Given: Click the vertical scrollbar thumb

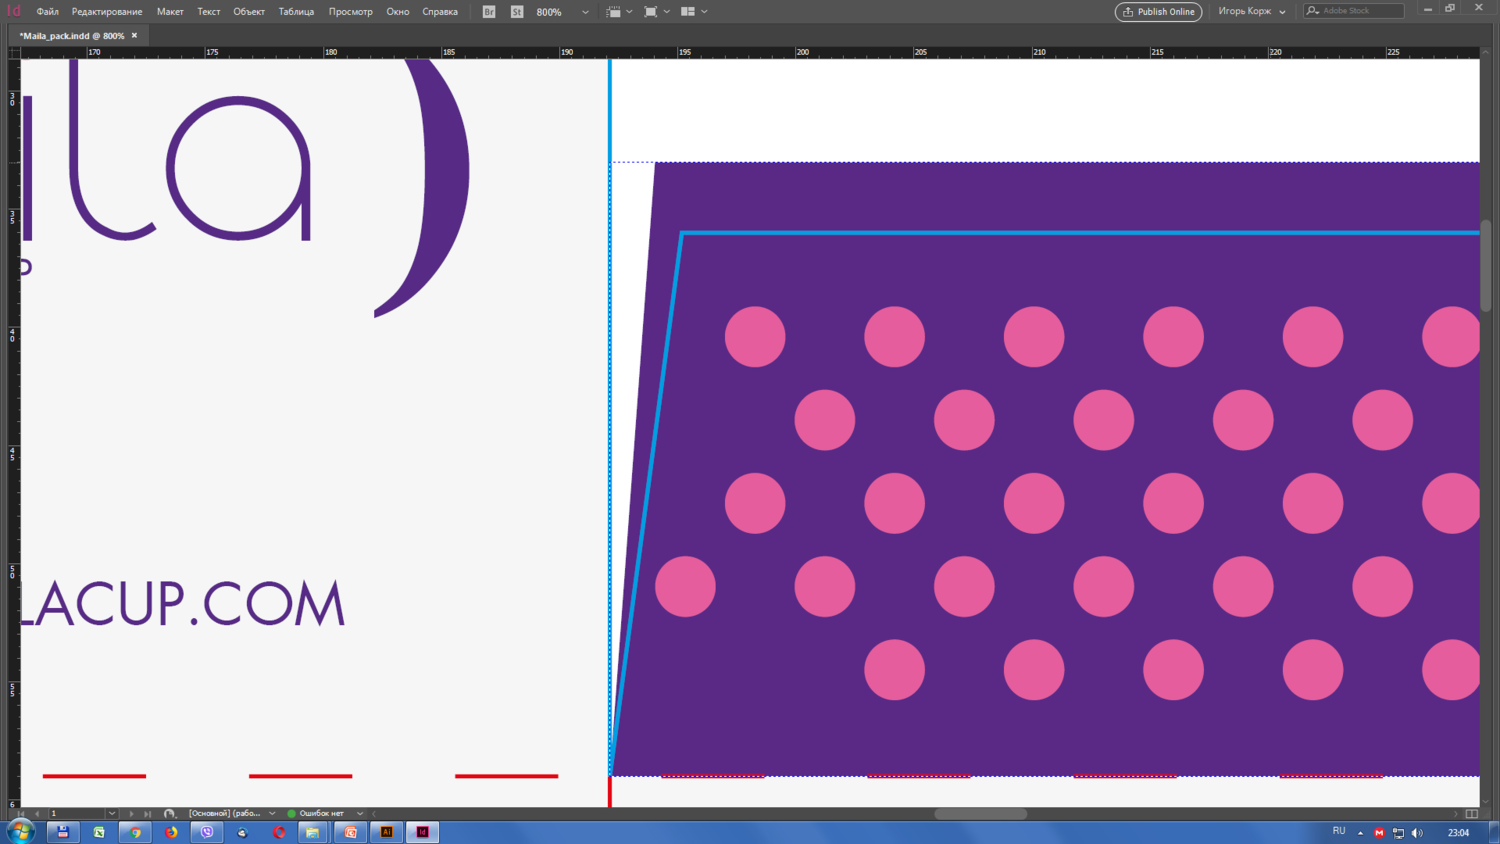Looking at the screenshot, I should click(x=1487, y=265).
